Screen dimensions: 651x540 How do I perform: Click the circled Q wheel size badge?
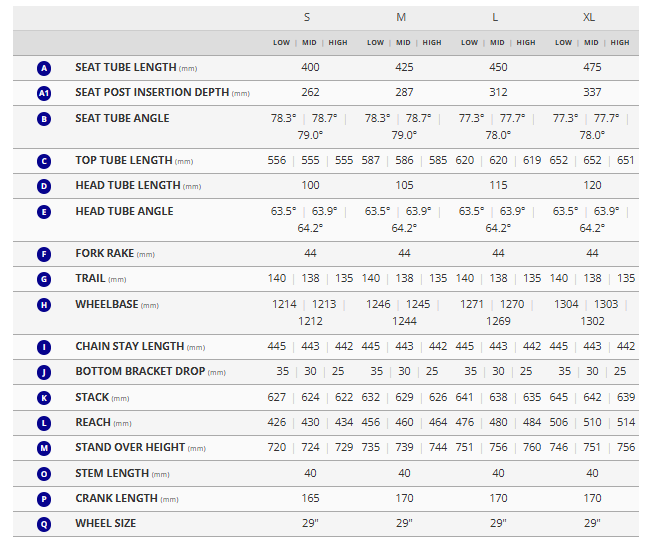coord(44,524)
